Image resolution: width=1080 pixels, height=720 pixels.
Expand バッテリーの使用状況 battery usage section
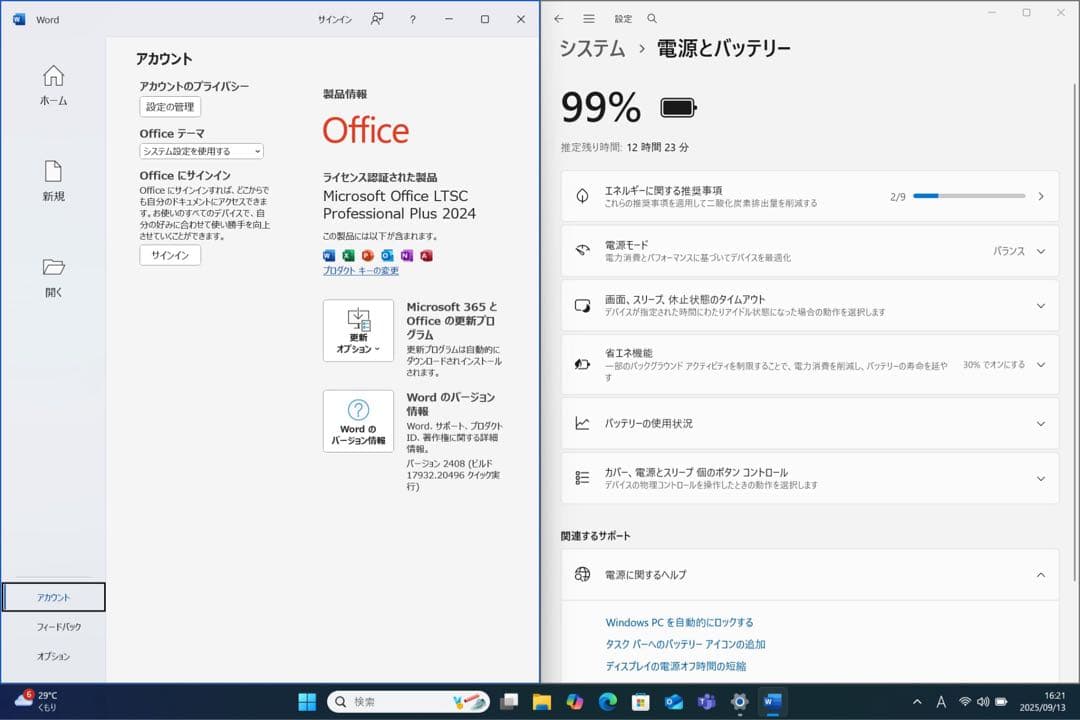pos(1041,424)
